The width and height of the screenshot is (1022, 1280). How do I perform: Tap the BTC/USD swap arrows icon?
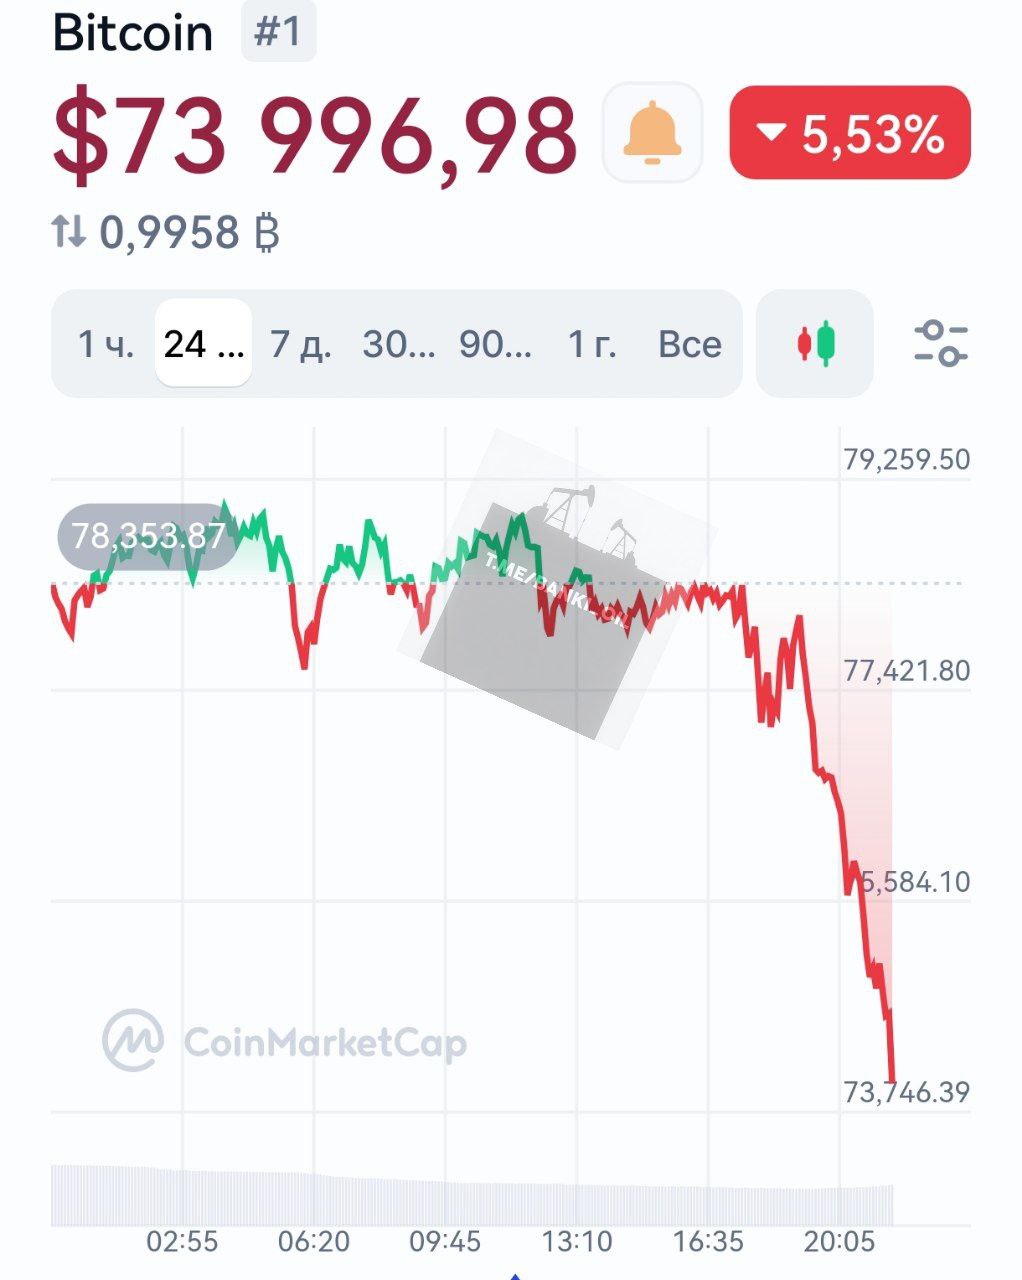[69, 232]
